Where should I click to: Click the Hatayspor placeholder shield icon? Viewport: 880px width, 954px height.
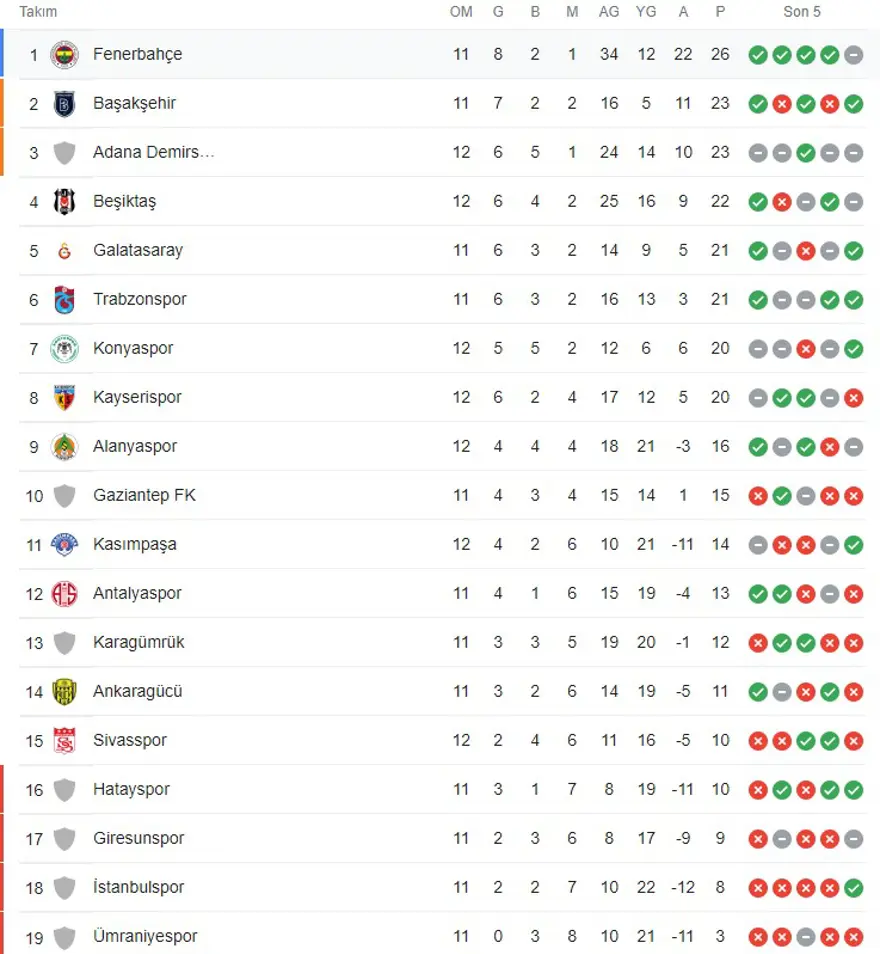(64, 789)
